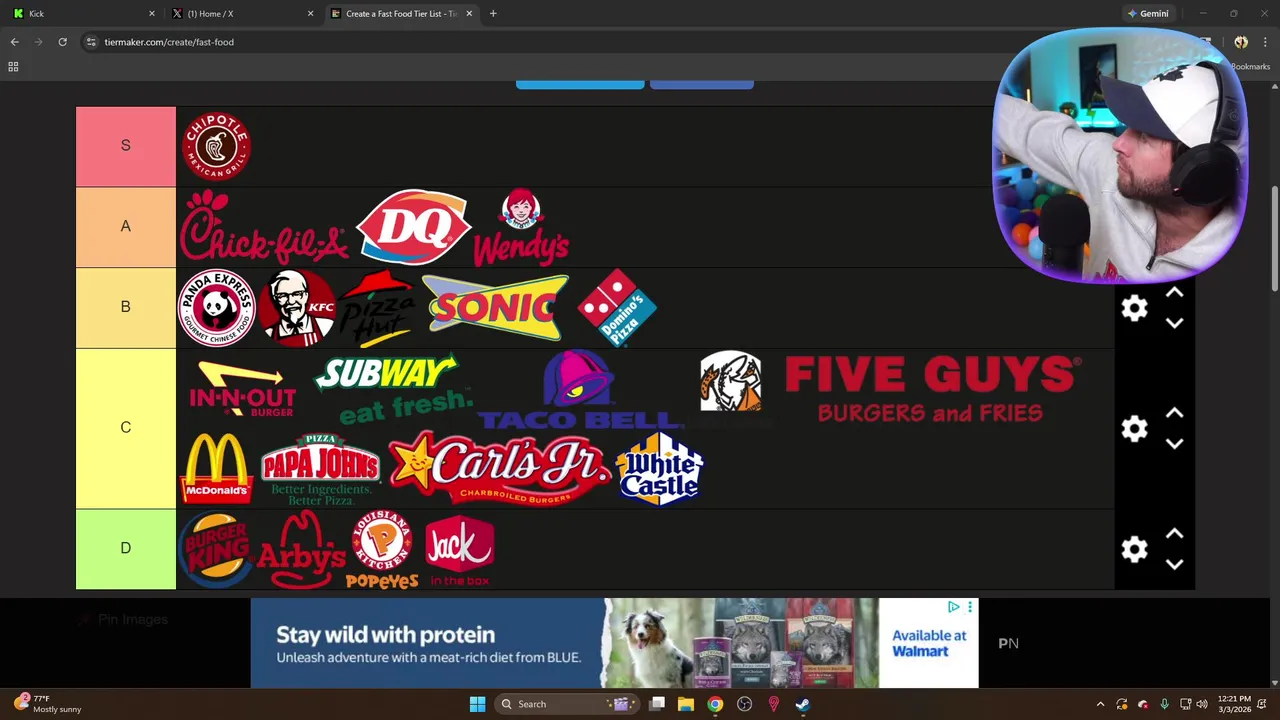Move B tier row down with arrow
Viewport: 1280px width, 720px height.
tap(1175, 323)
